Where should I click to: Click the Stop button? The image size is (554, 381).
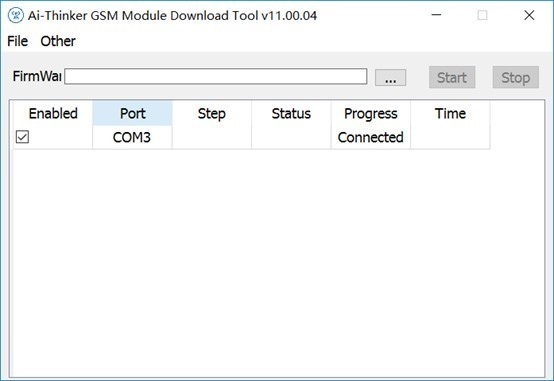point(515,77)
